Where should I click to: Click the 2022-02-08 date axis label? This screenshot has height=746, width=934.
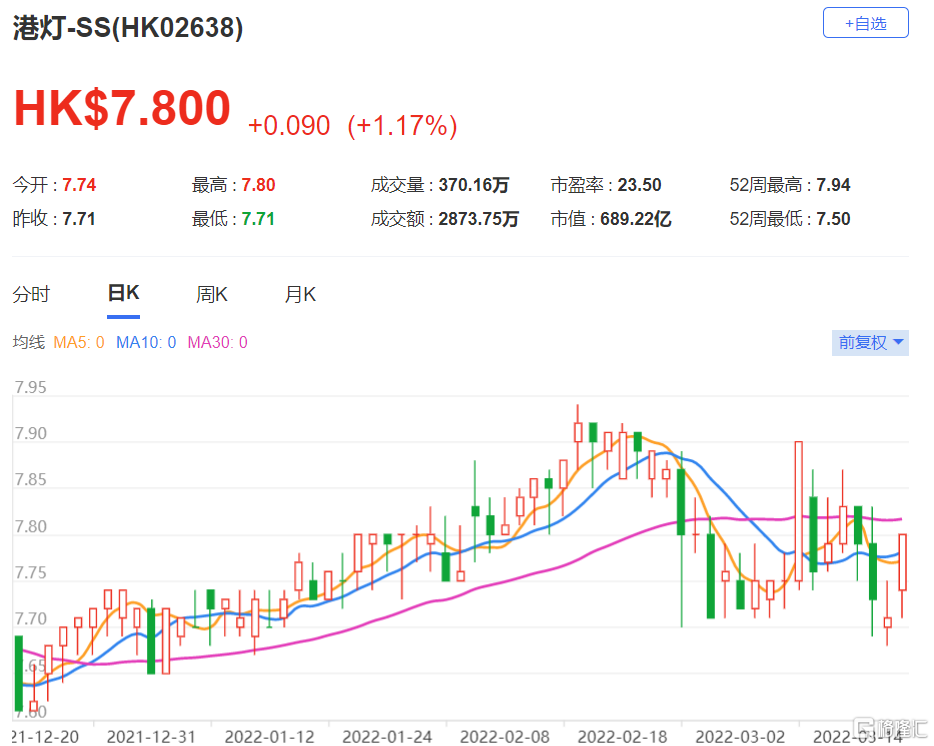coord(505,736)
